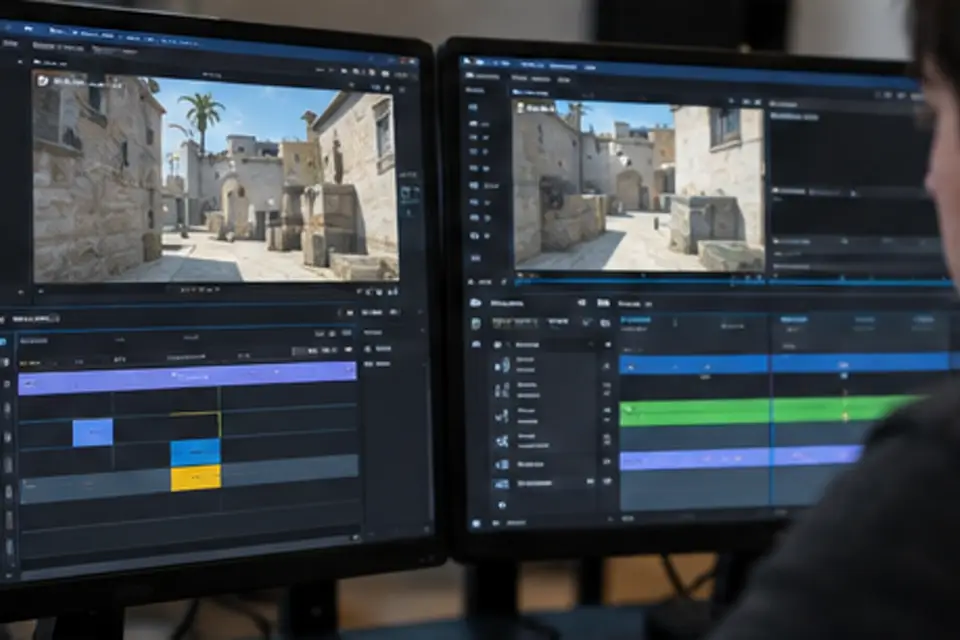Click the third track icon in the right monitor track list
Image resolution: width=960 pixels, height=640 pixels.
(502, 416)
